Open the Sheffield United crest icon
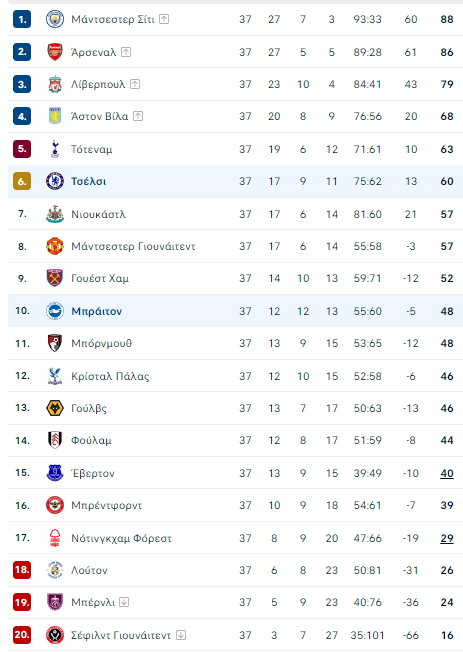 click(x=54, y=635)
